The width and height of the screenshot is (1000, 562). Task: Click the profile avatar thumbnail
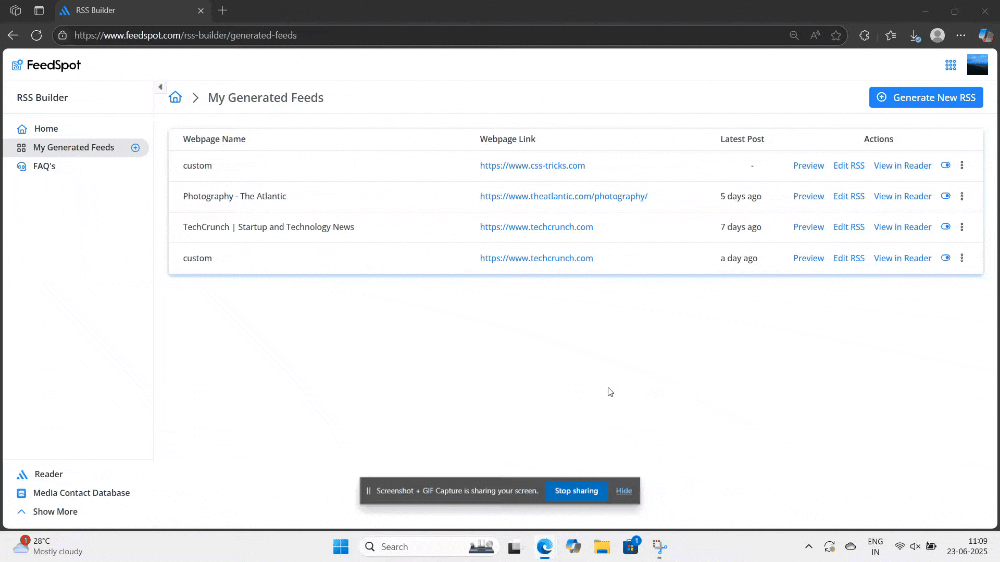(x=977, y=65)
